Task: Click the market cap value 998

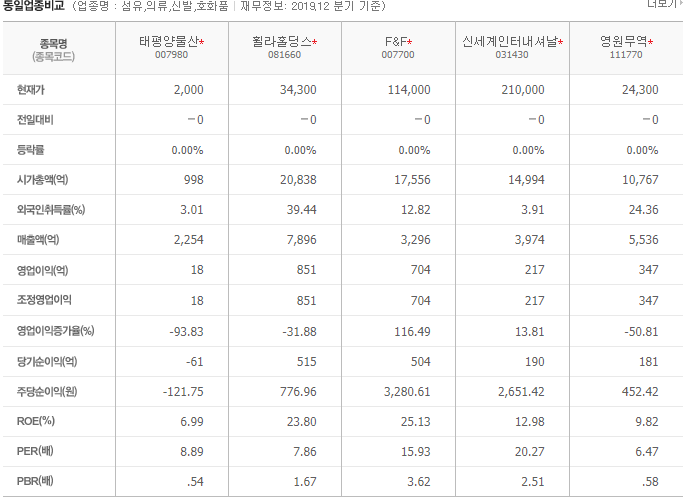Action: pyautogui.click(x=194, y=180)
